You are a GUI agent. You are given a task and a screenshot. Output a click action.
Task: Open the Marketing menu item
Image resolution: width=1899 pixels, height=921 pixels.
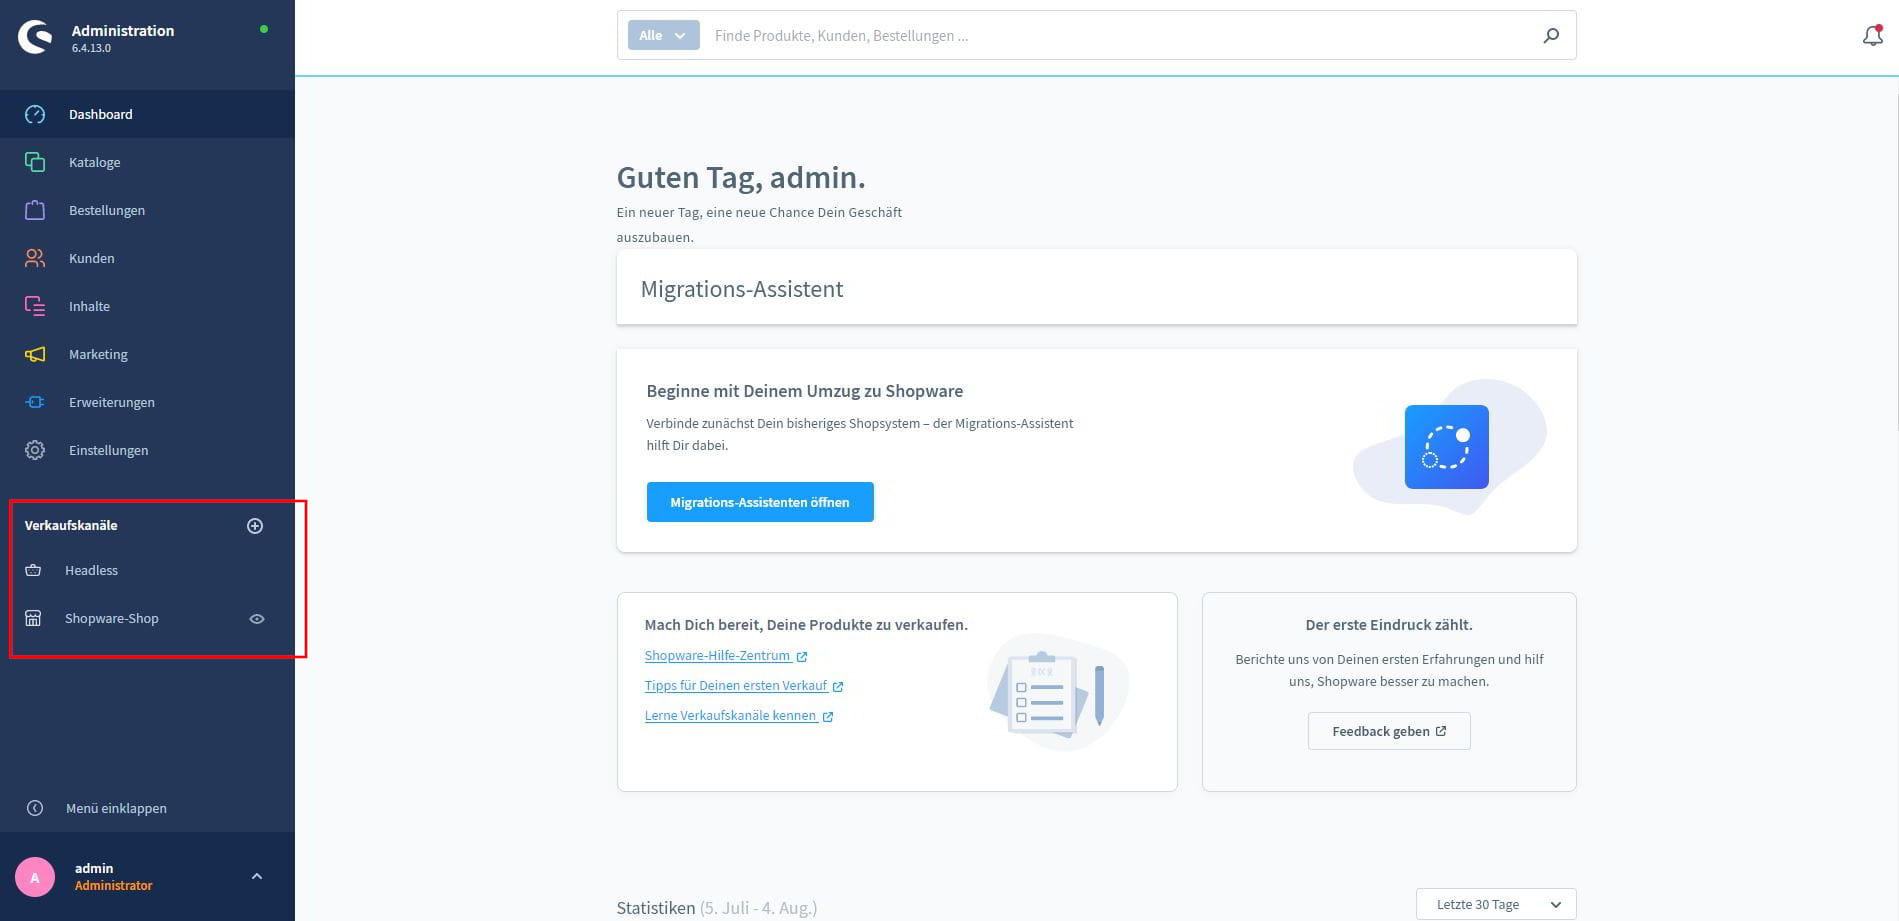147,354
